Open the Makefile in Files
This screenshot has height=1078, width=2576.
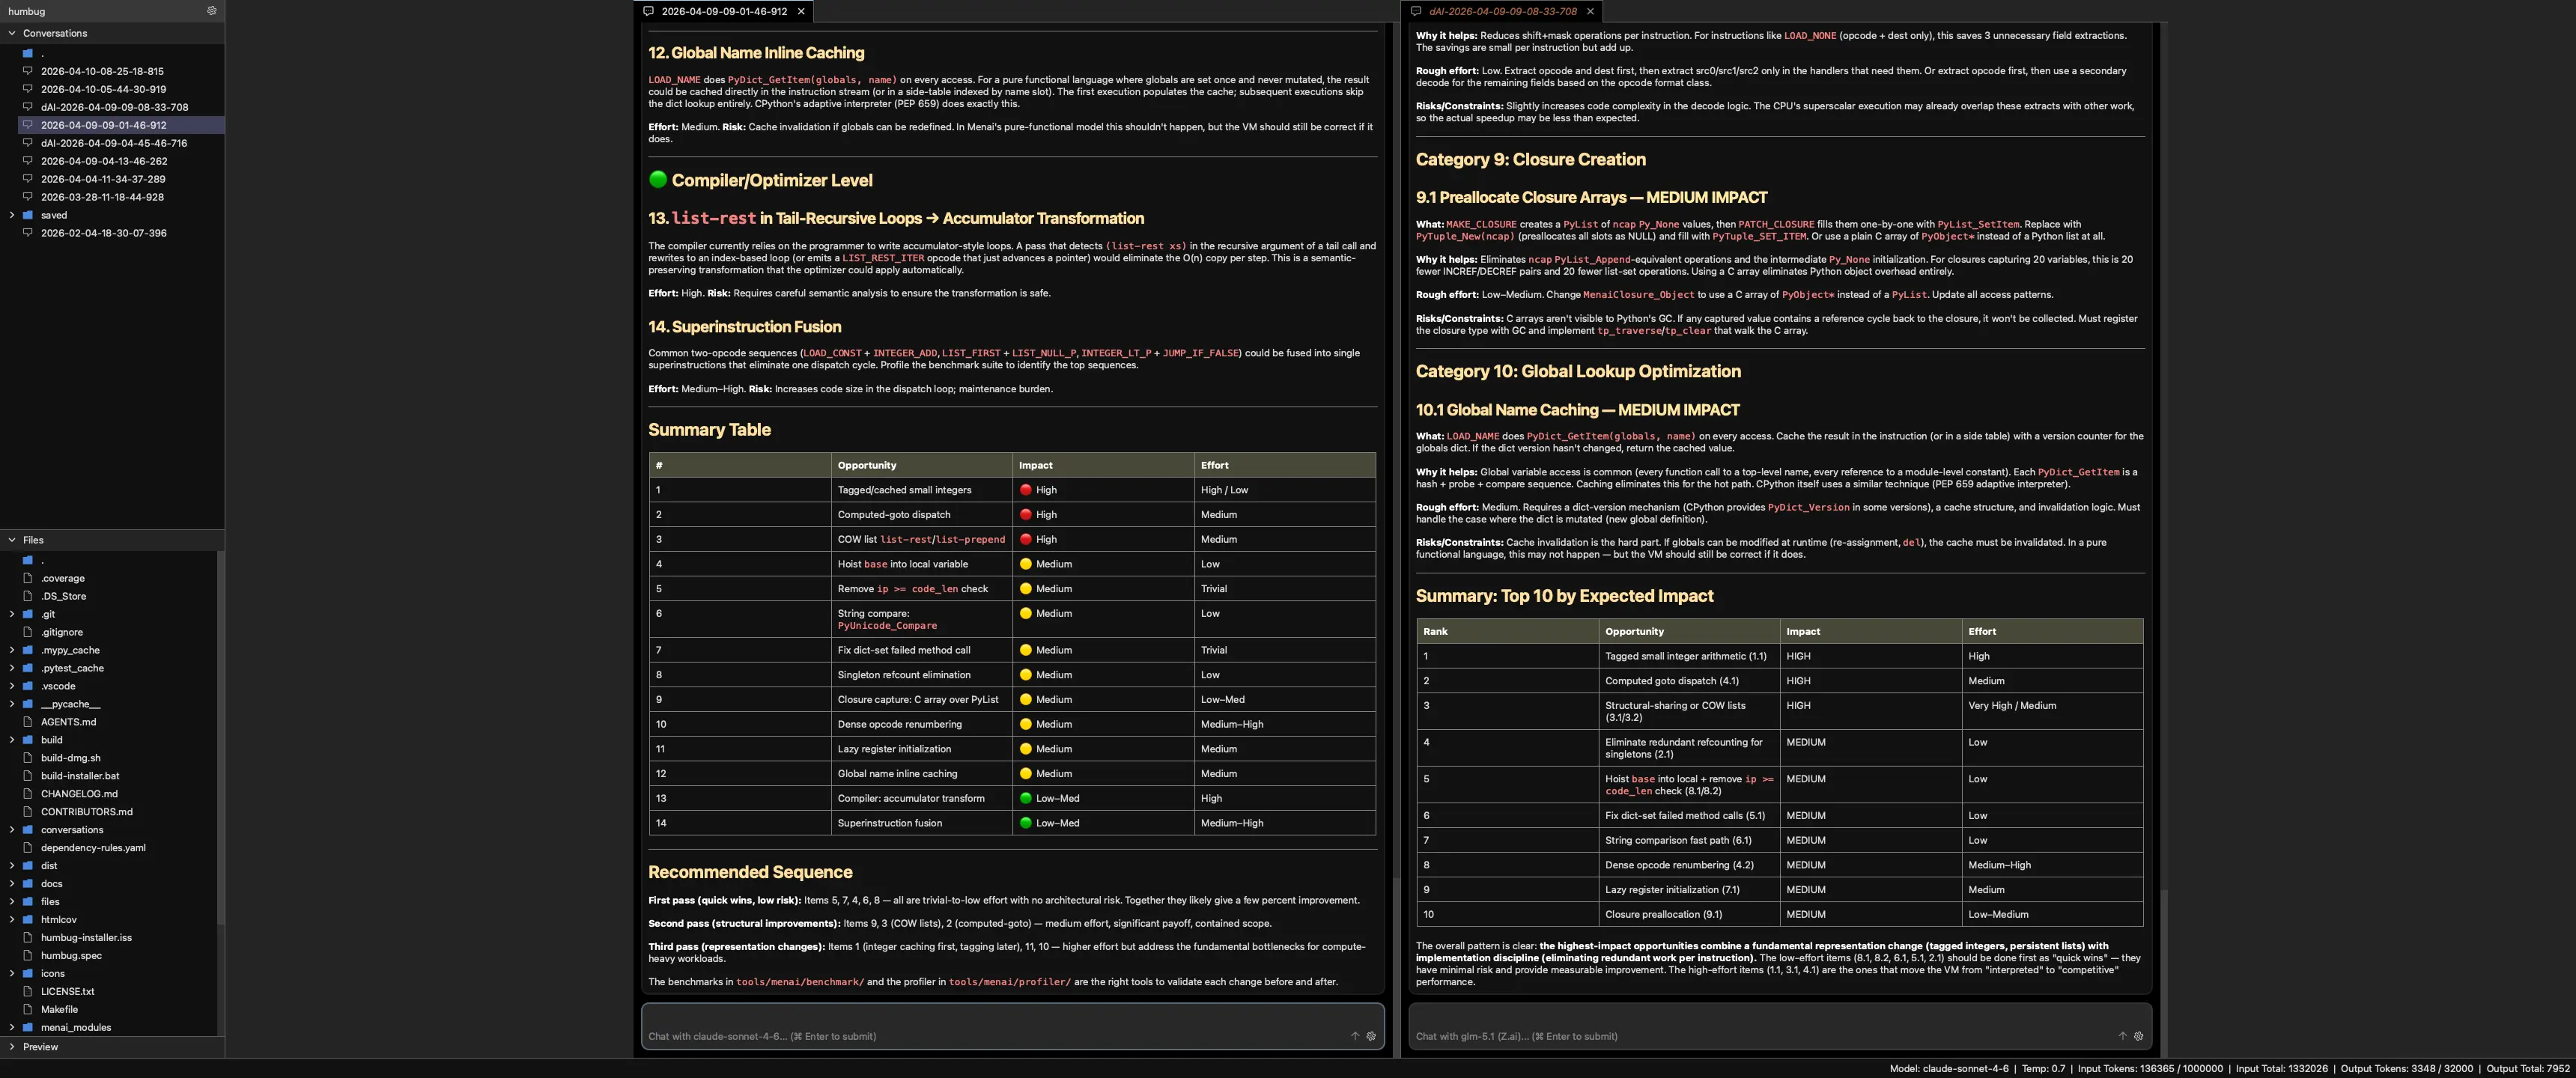pos(59,1009)
